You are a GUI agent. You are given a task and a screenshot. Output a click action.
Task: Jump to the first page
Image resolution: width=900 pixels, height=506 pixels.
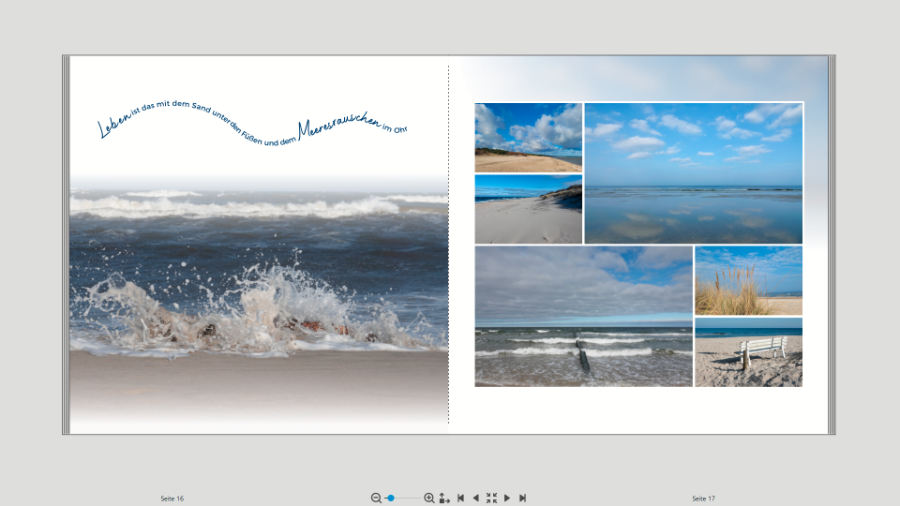tap(460, 498)
